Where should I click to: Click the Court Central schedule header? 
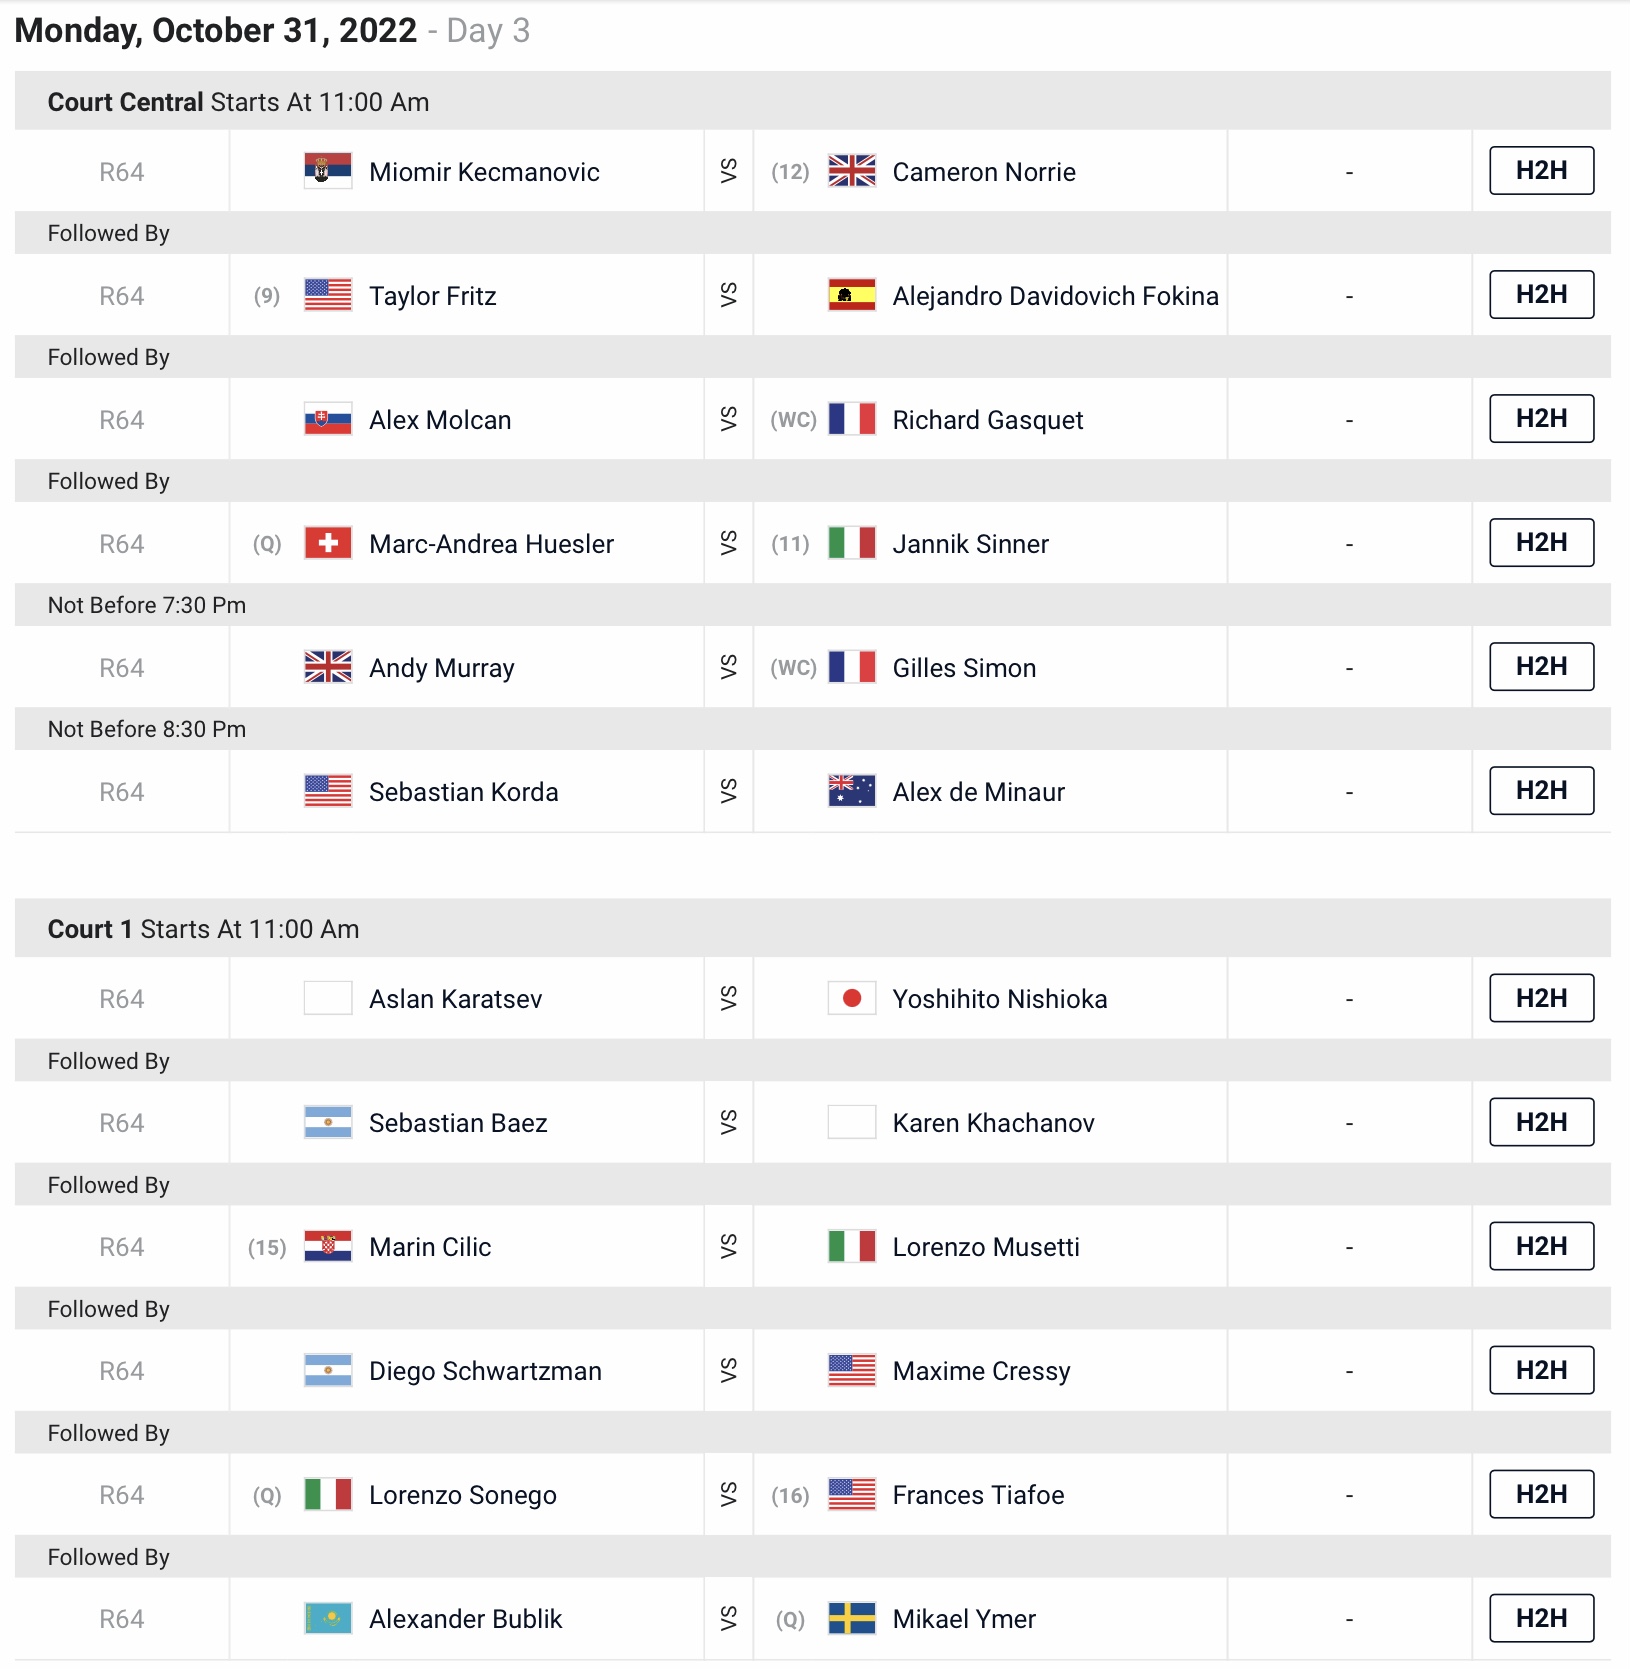pos(812,101)
